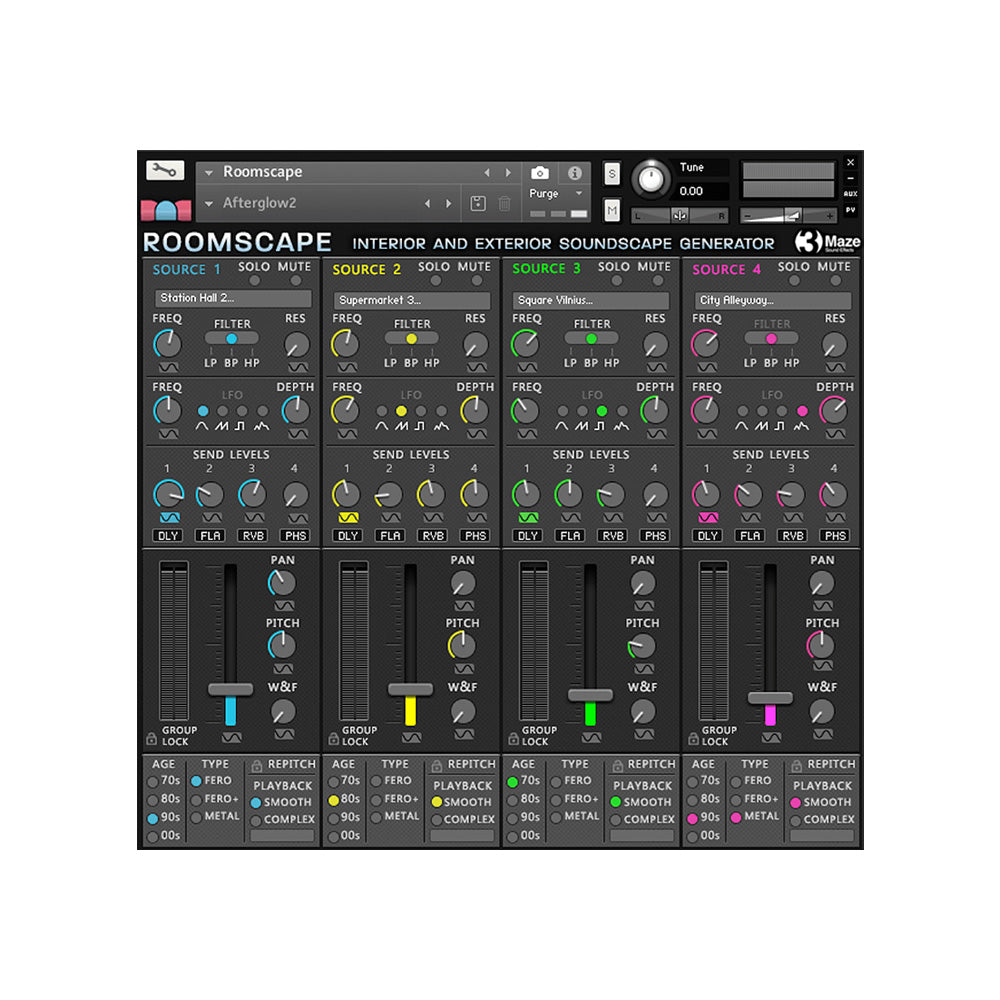Click the save preset floppy icon
Screen dimensions: 1000x1000
coord(478,204)
